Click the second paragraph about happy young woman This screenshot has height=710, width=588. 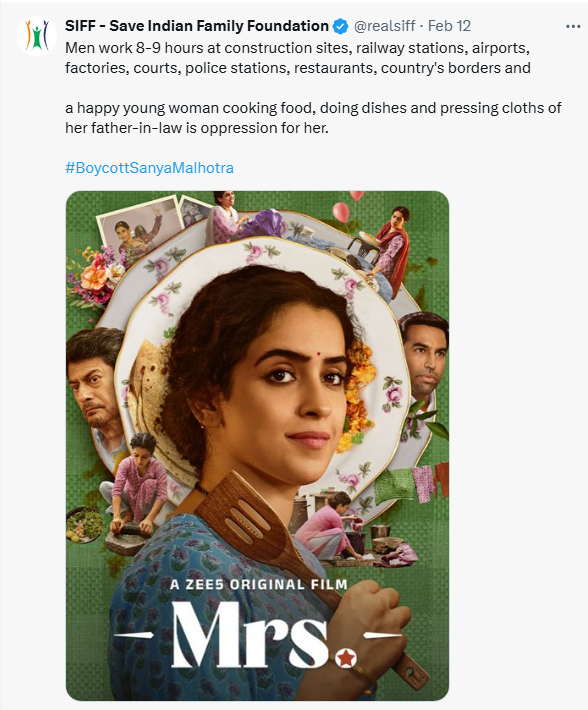313,118
